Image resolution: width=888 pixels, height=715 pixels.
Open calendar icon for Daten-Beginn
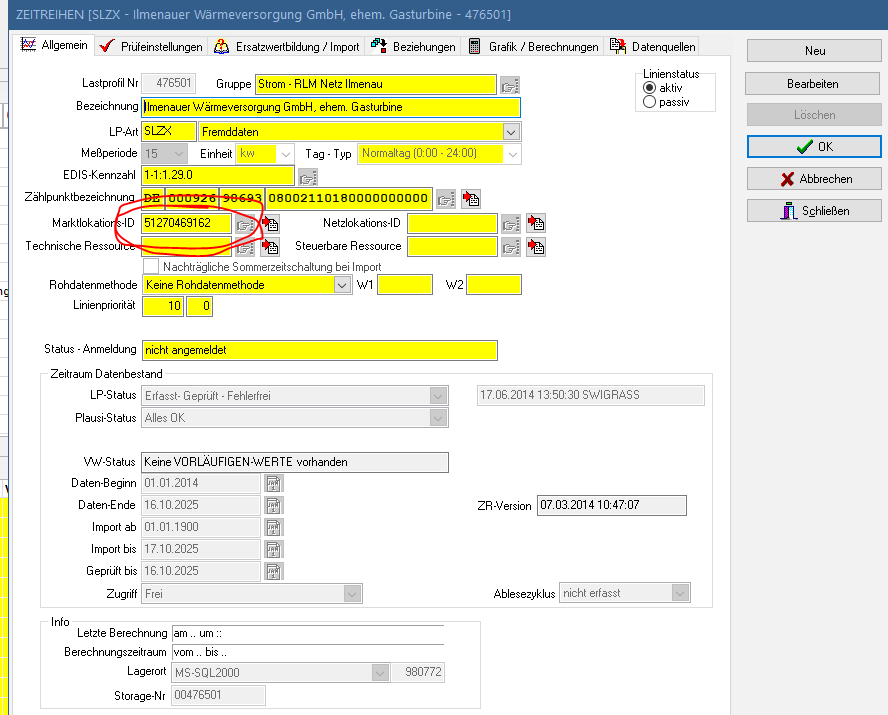pyautogui.click(x=273, y=483)
